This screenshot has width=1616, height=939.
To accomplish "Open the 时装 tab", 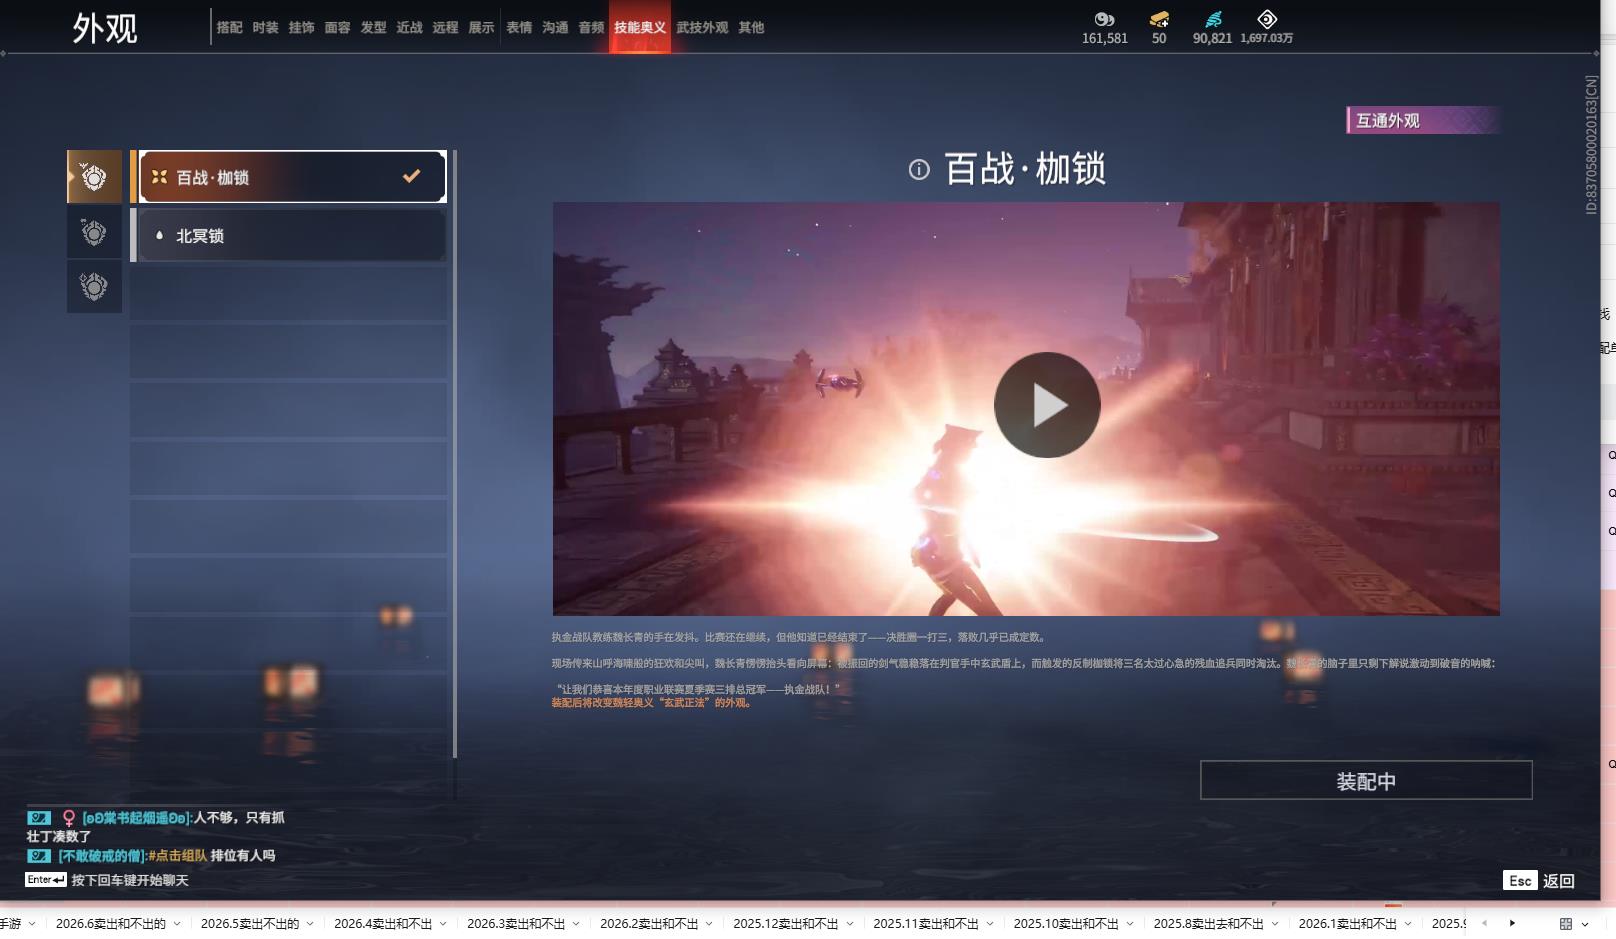I will point(266,27).
